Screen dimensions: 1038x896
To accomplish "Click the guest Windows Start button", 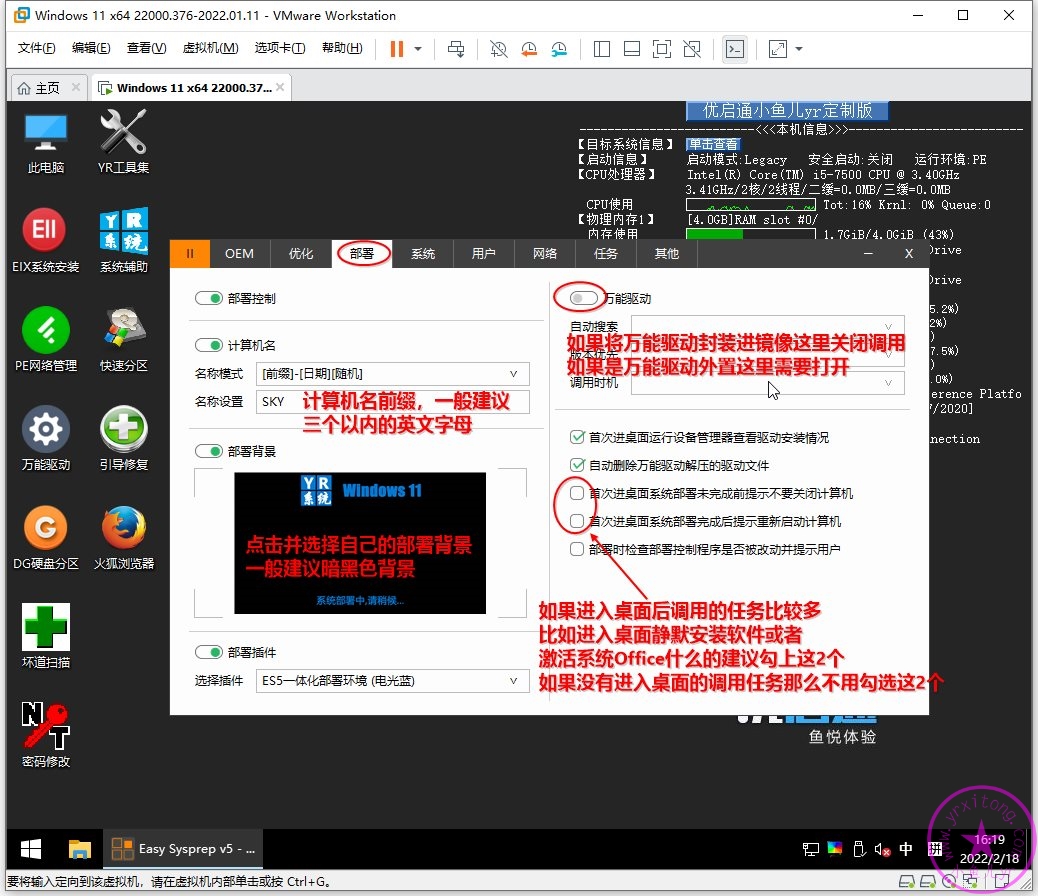I will [x=31, y=848].
